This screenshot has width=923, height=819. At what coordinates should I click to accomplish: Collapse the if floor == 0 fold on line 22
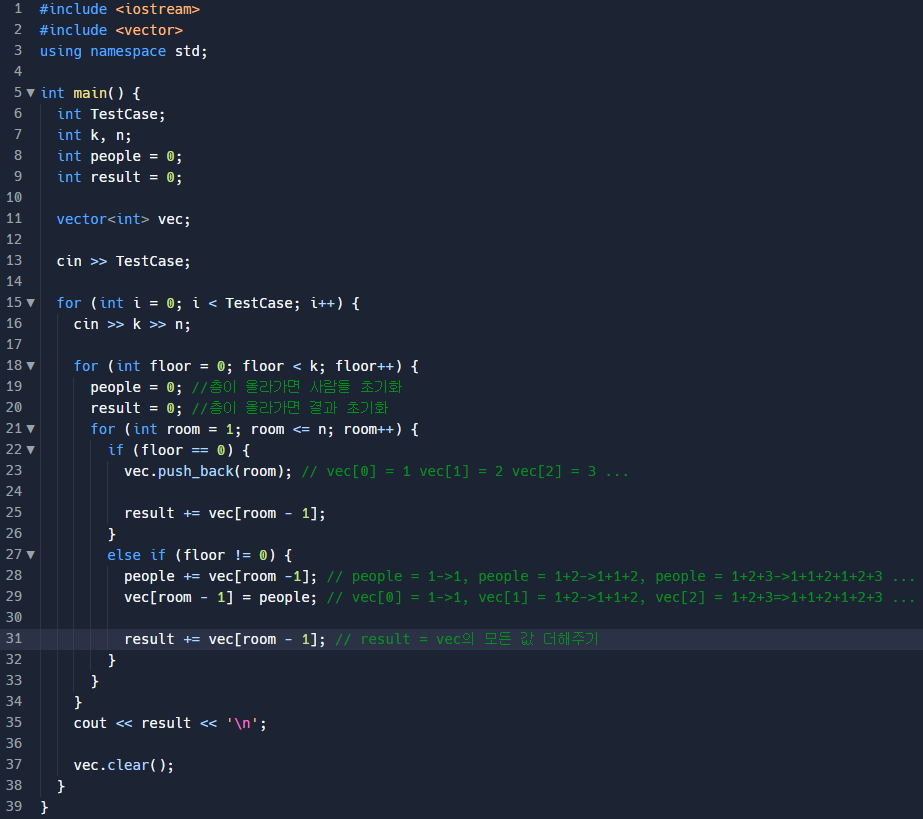click(x=31, y=450)
